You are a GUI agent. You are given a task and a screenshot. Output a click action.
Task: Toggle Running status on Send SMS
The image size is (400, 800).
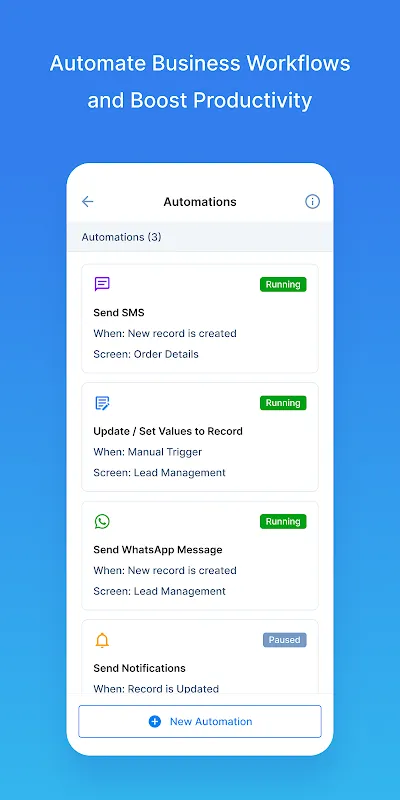point(283,284)
